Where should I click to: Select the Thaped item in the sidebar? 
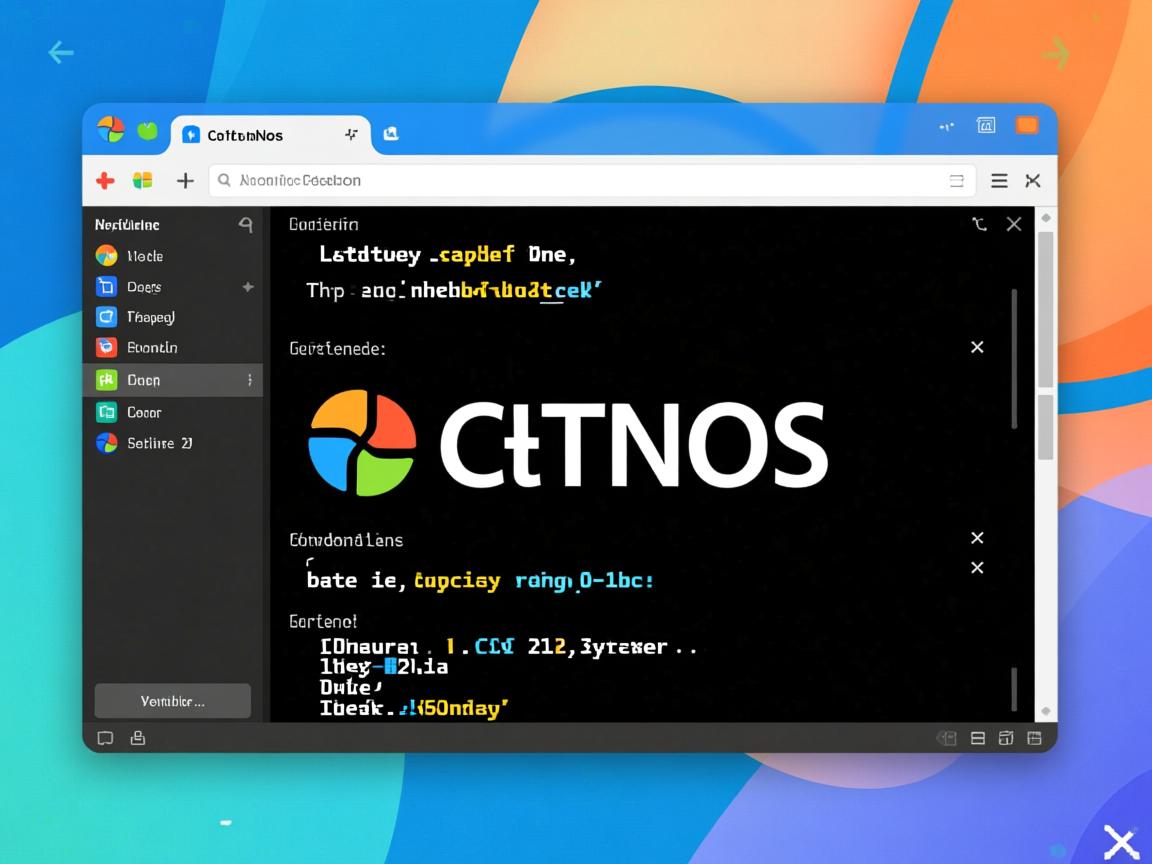click(x=150, y=317)
